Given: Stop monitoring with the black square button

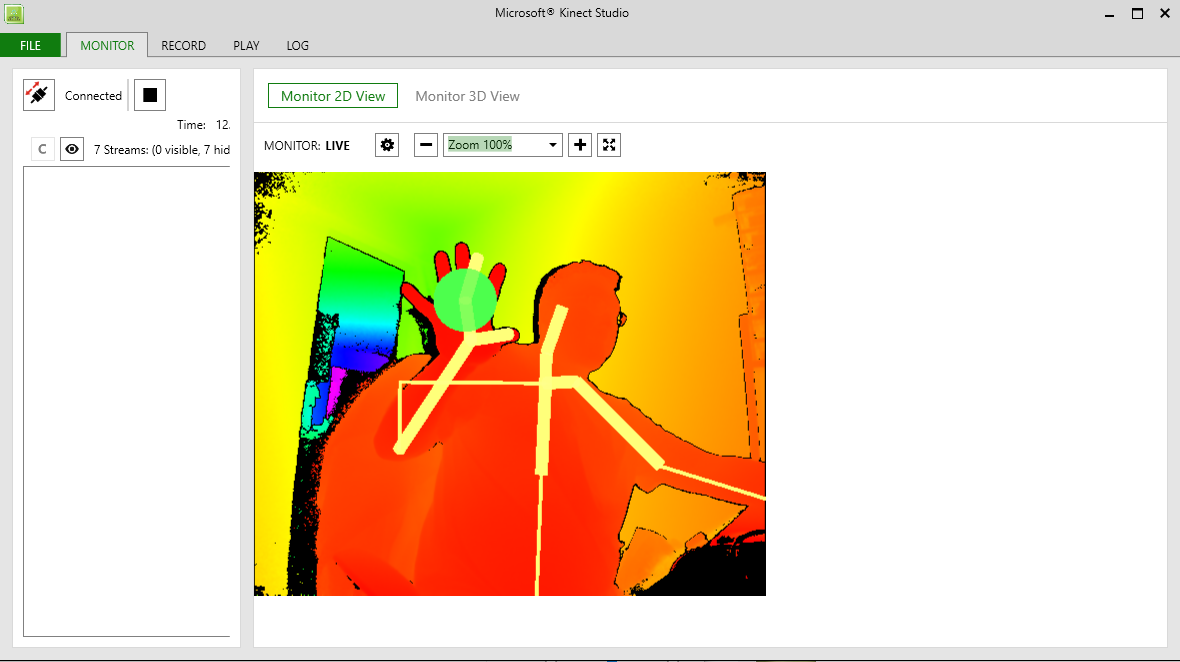Looking at the screenshot, I should [150, 95].
